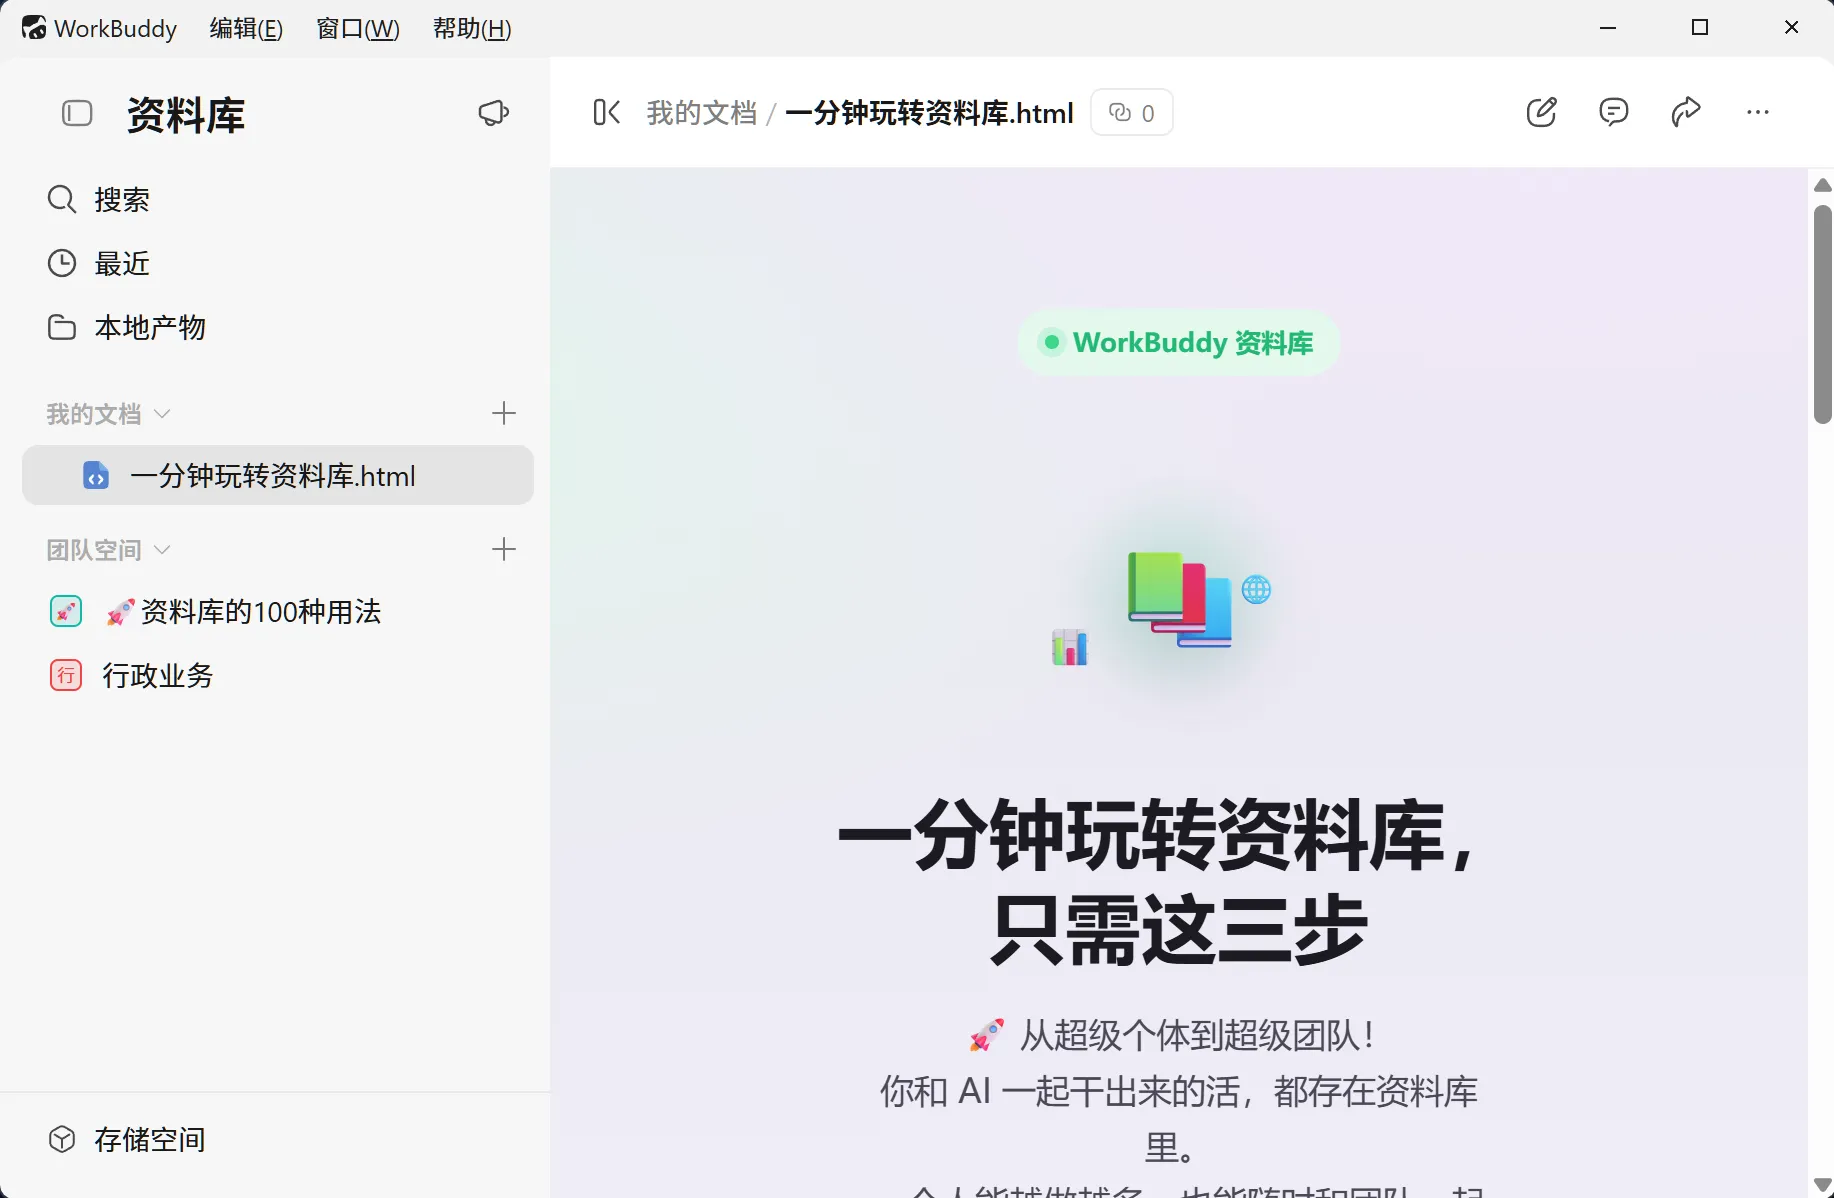Open the comments icon
Image resolution: width=1834 pixels, height=1198 pixels.
[1614, 112]
